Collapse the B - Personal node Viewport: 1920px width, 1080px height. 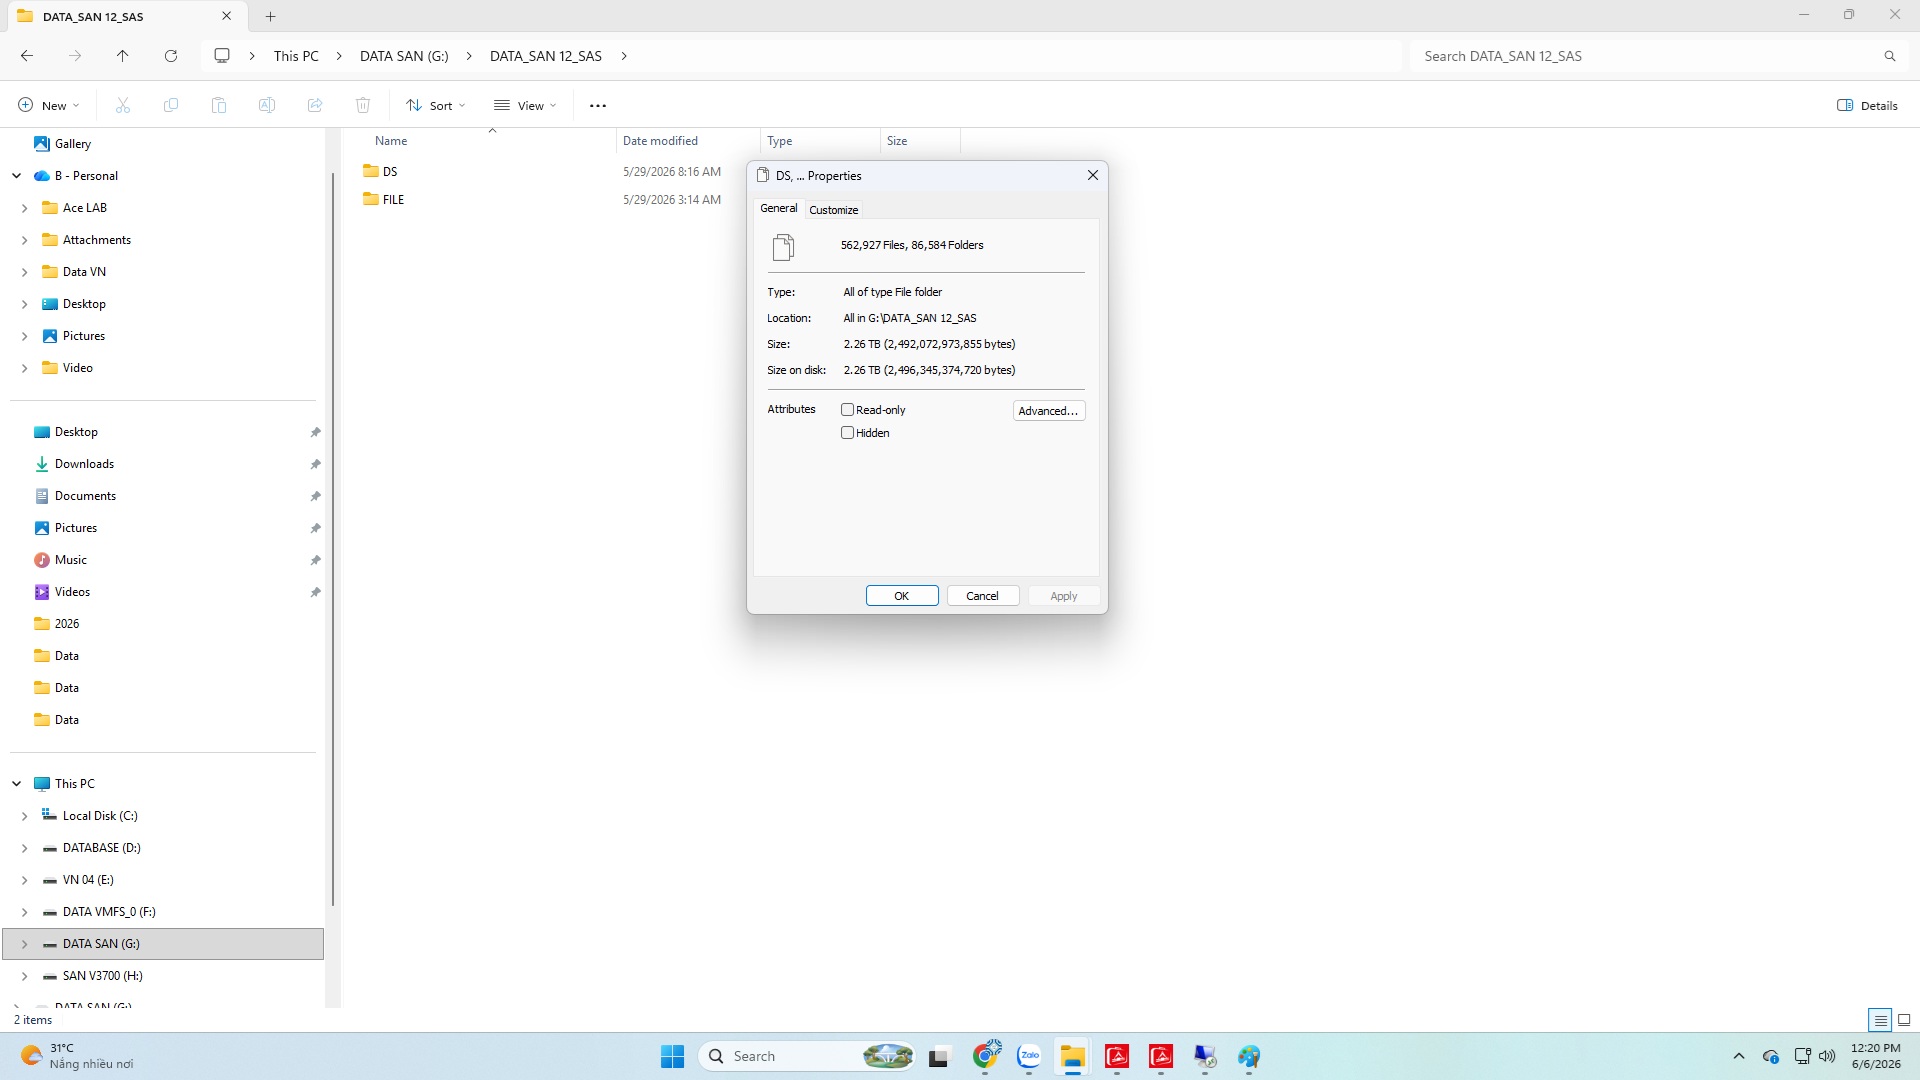coord(17,176)
